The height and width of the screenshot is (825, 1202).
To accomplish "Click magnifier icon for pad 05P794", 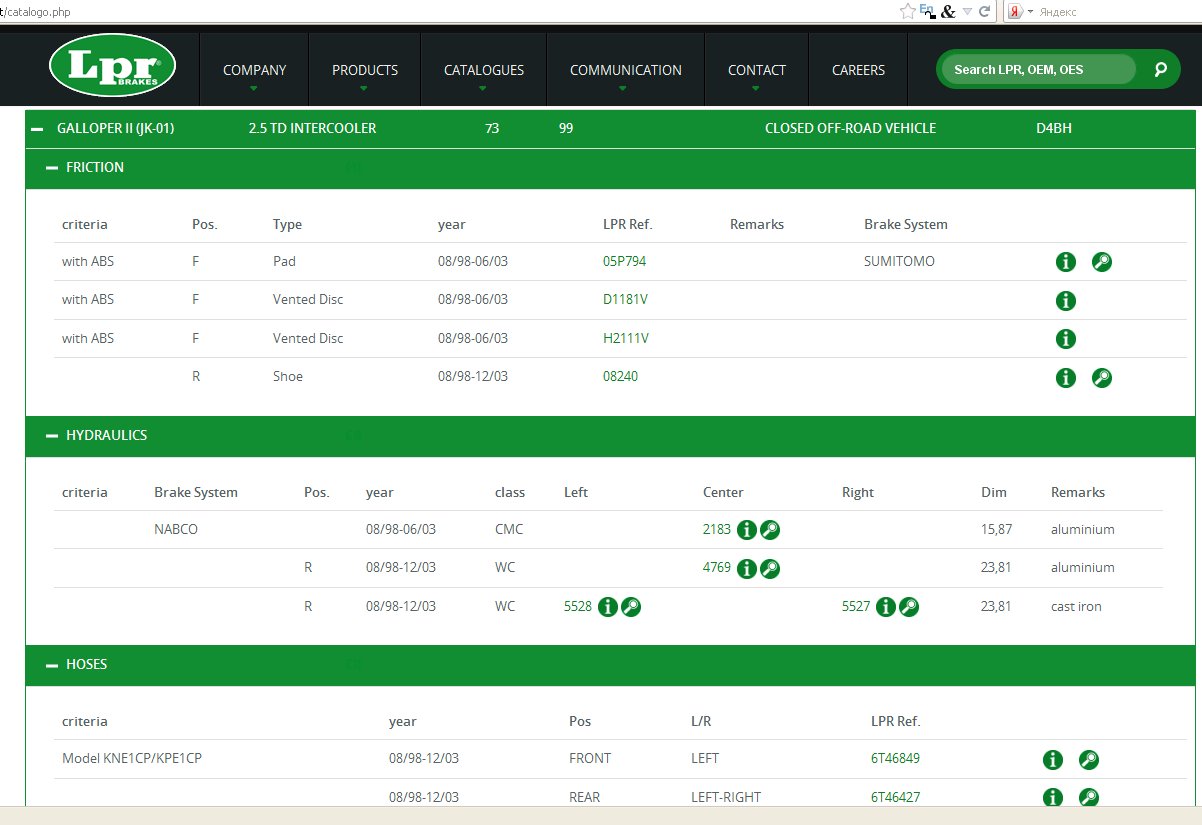I will 1102,262.
